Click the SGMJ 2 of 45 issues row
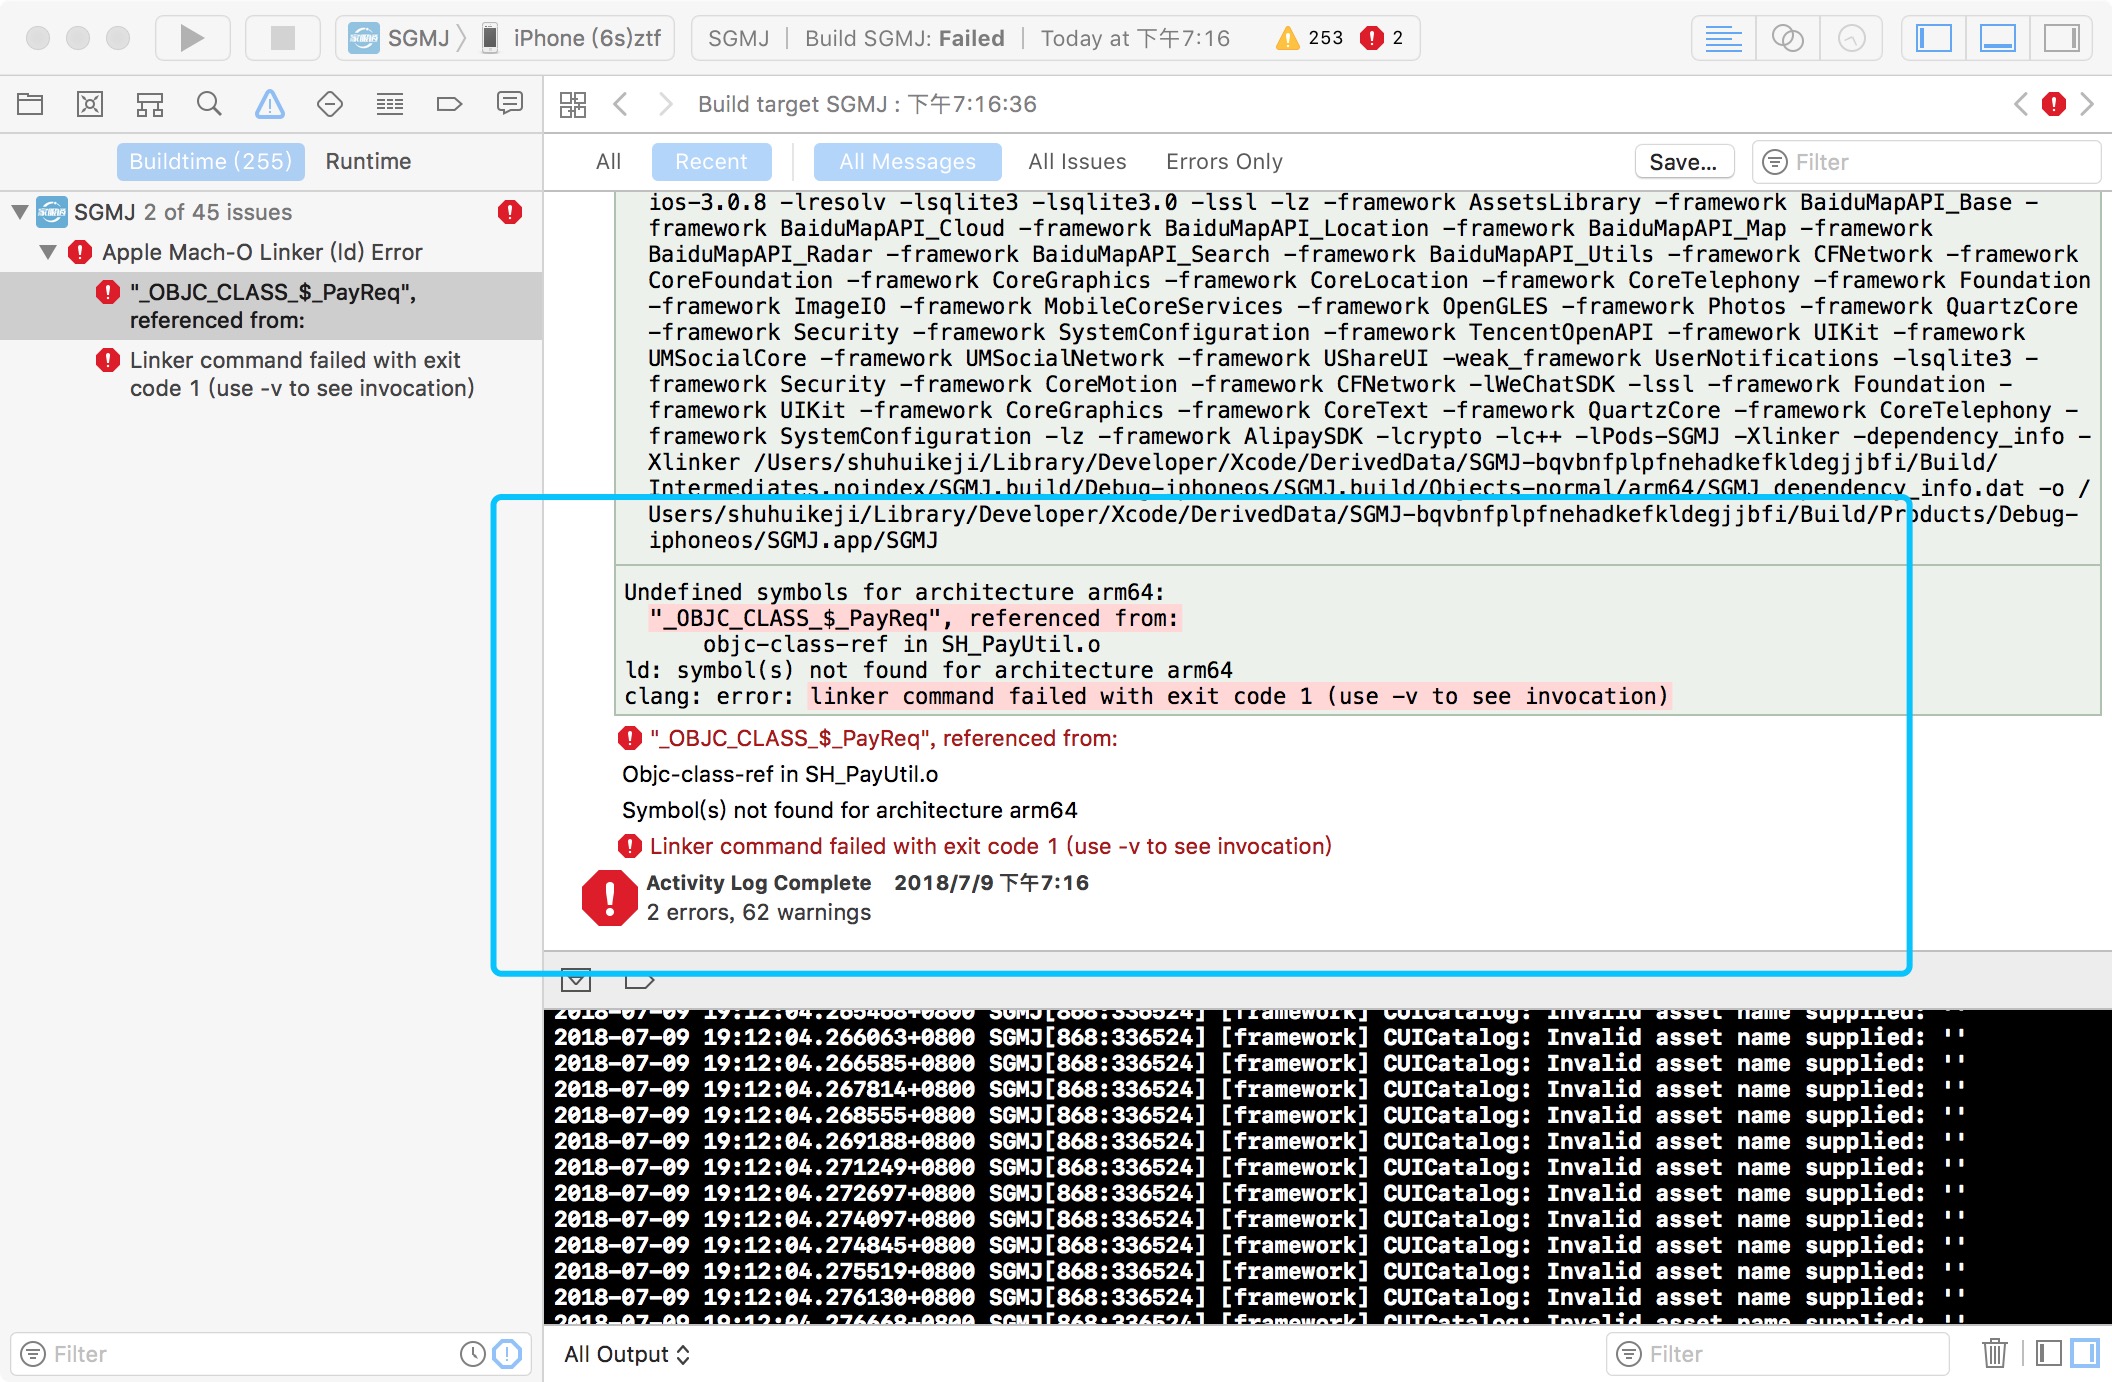Screen dimensions: 2112x1382 (271, 212)
